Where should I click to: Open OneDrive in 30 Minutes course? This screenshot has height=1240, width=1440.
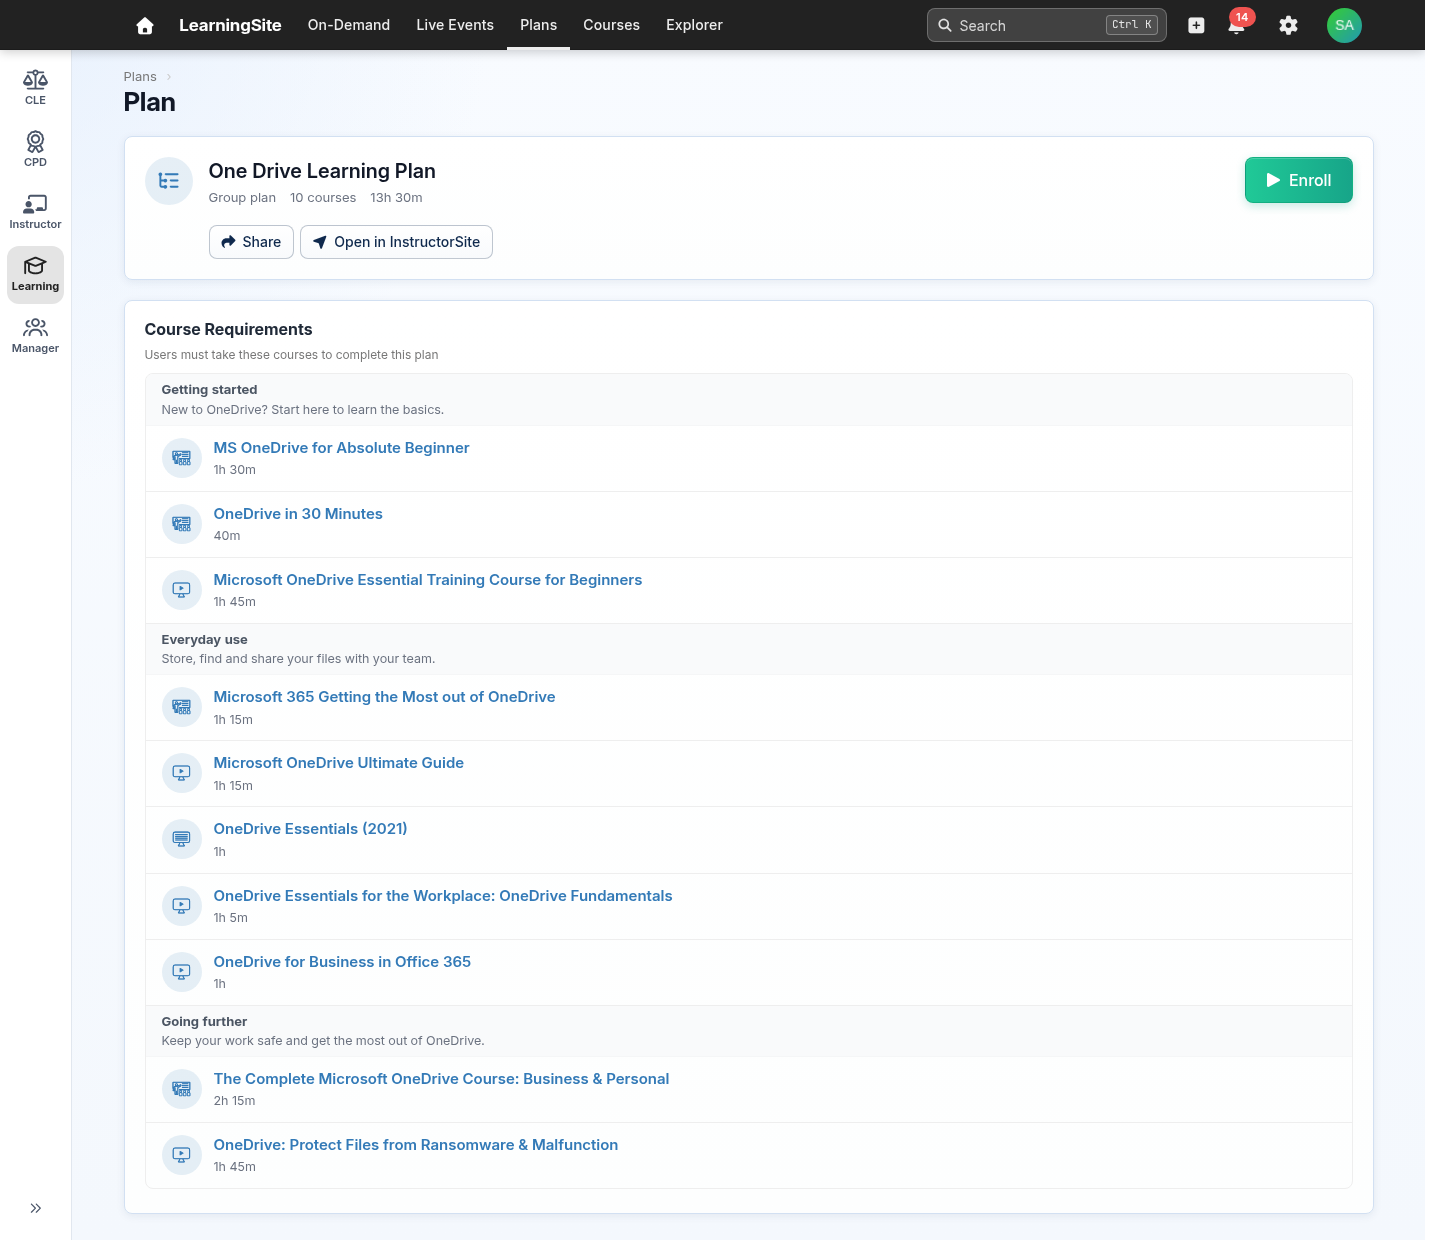click(x=298, y=514)
